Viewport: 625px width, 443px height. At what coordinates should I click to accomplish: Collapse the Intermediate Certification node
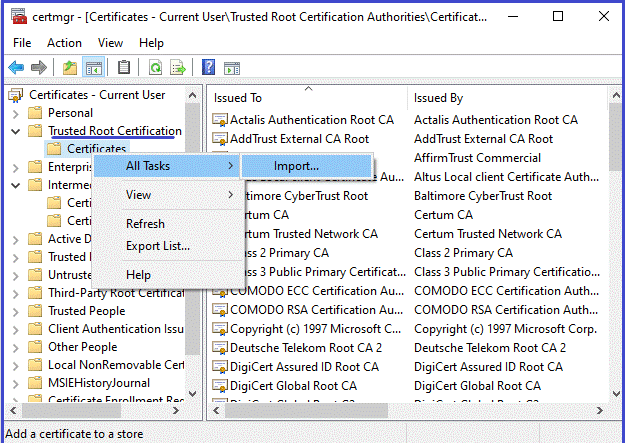pyautogui.click(x=16, y=185)
